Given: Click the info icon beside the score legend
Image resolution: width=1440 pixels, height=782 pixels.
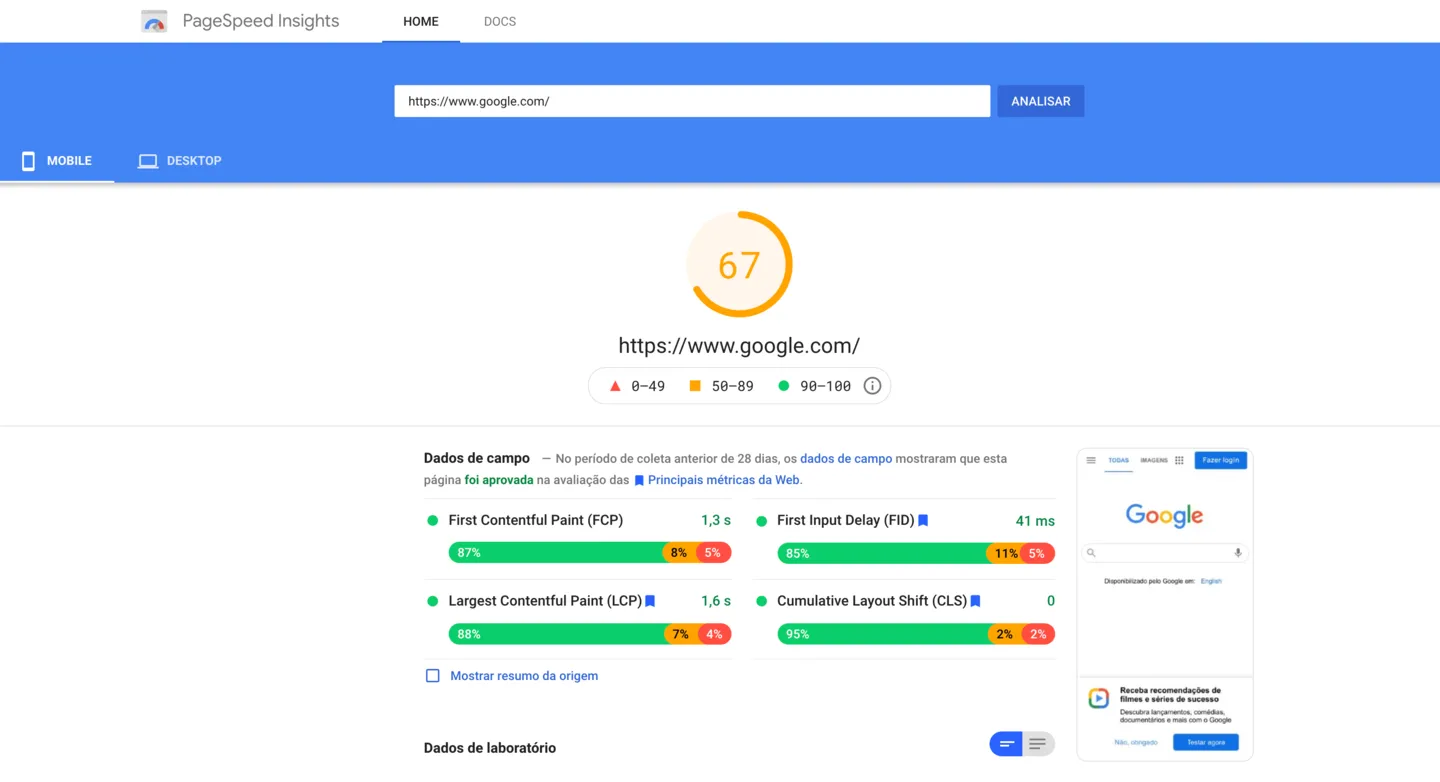Looking at the screenshot, I should click(872, 386).
